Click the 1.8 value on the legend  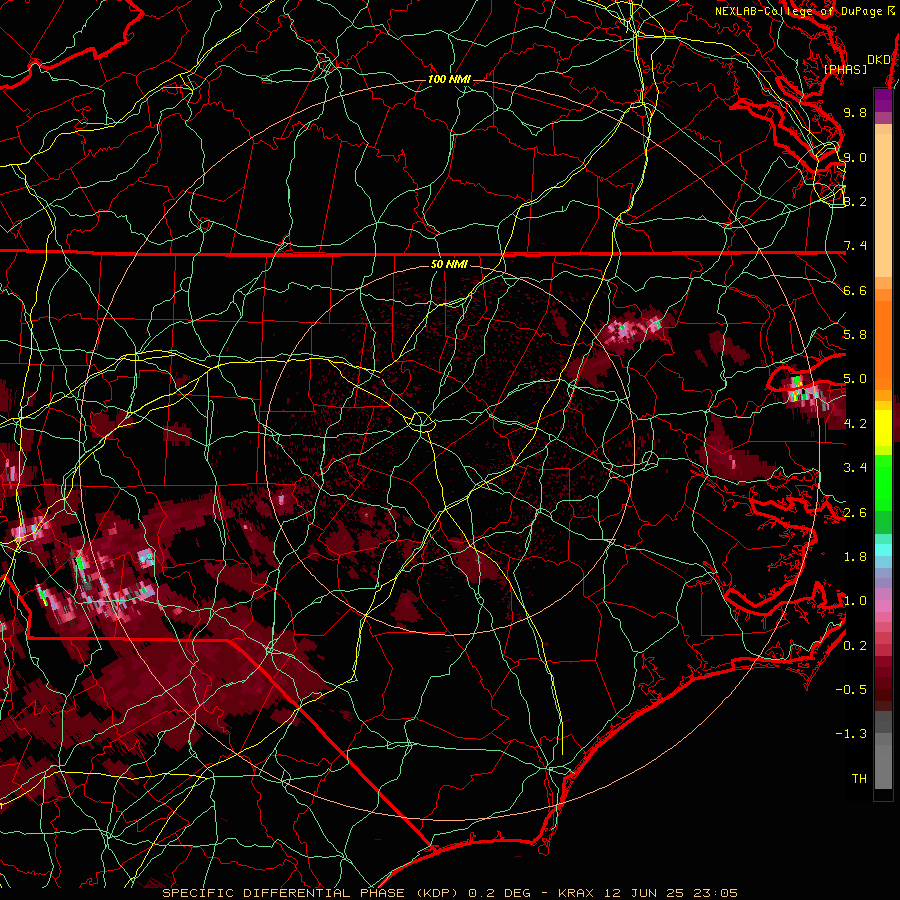[x=855, y=557]
